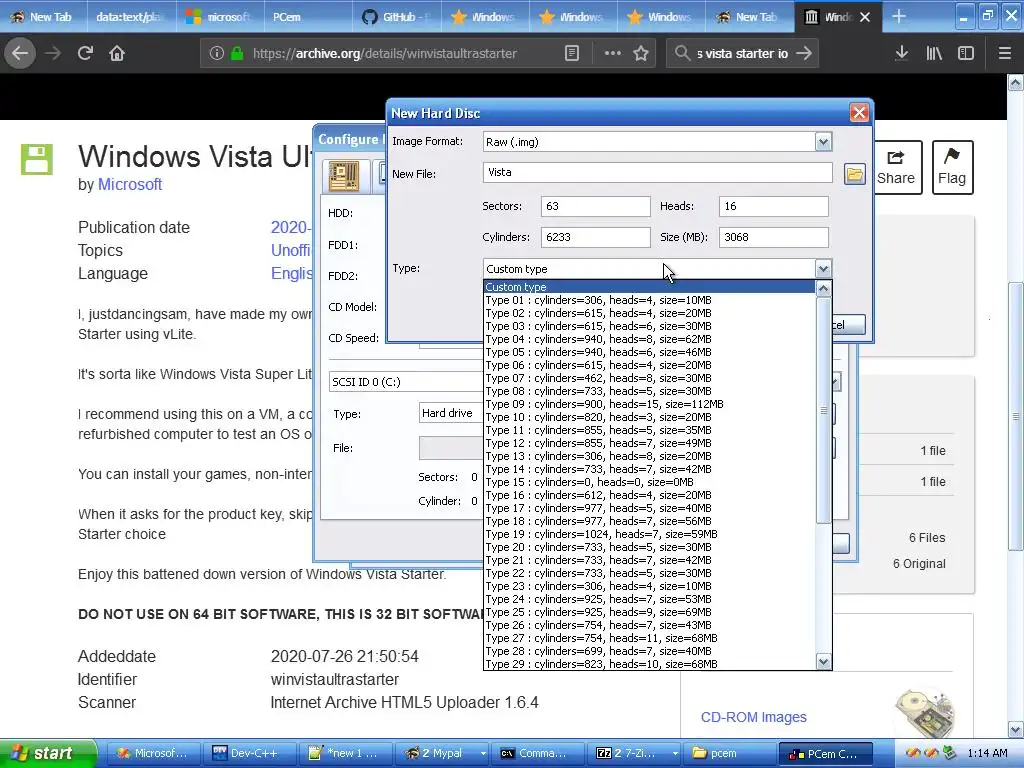This screenshot has width=1024, height=768.
Task: Select Type 29 cylinders=823 size=68MB
Action: pyautogui.click(x=650, y=664)
